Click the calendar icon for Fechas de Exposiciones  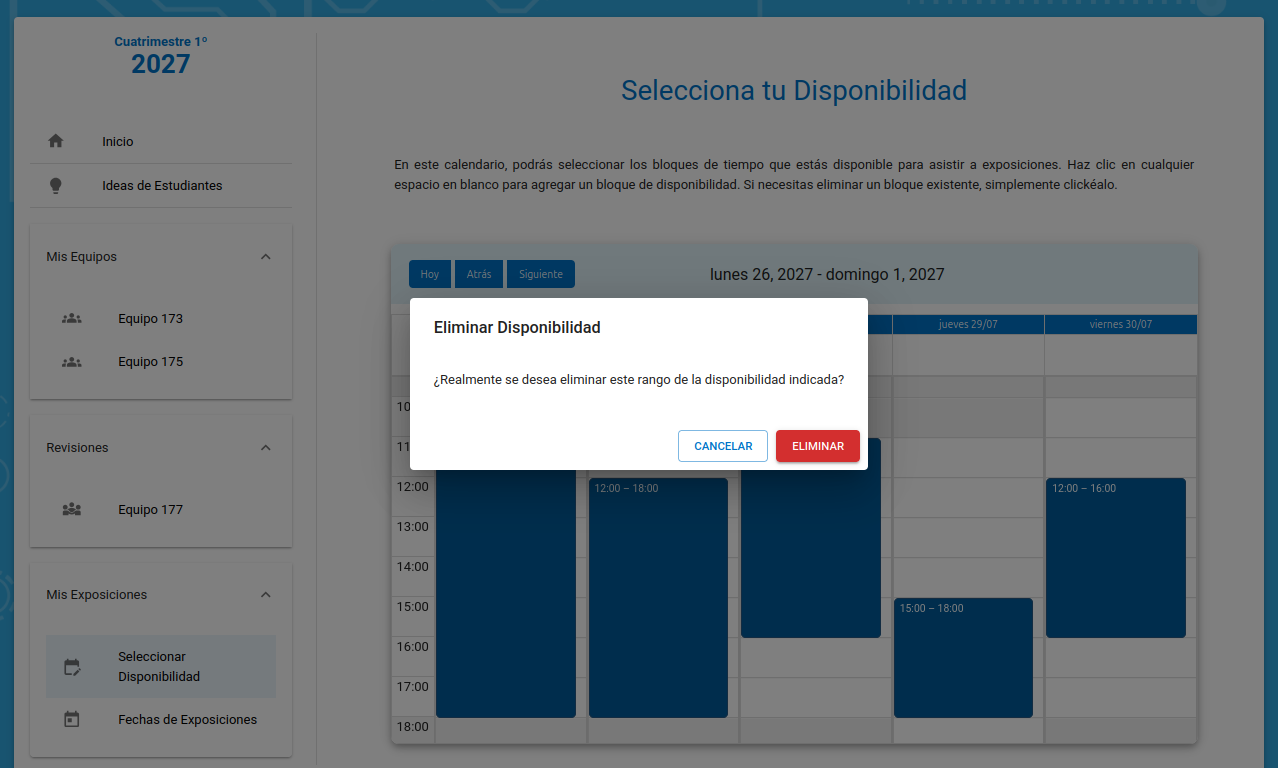pos(71,720)
